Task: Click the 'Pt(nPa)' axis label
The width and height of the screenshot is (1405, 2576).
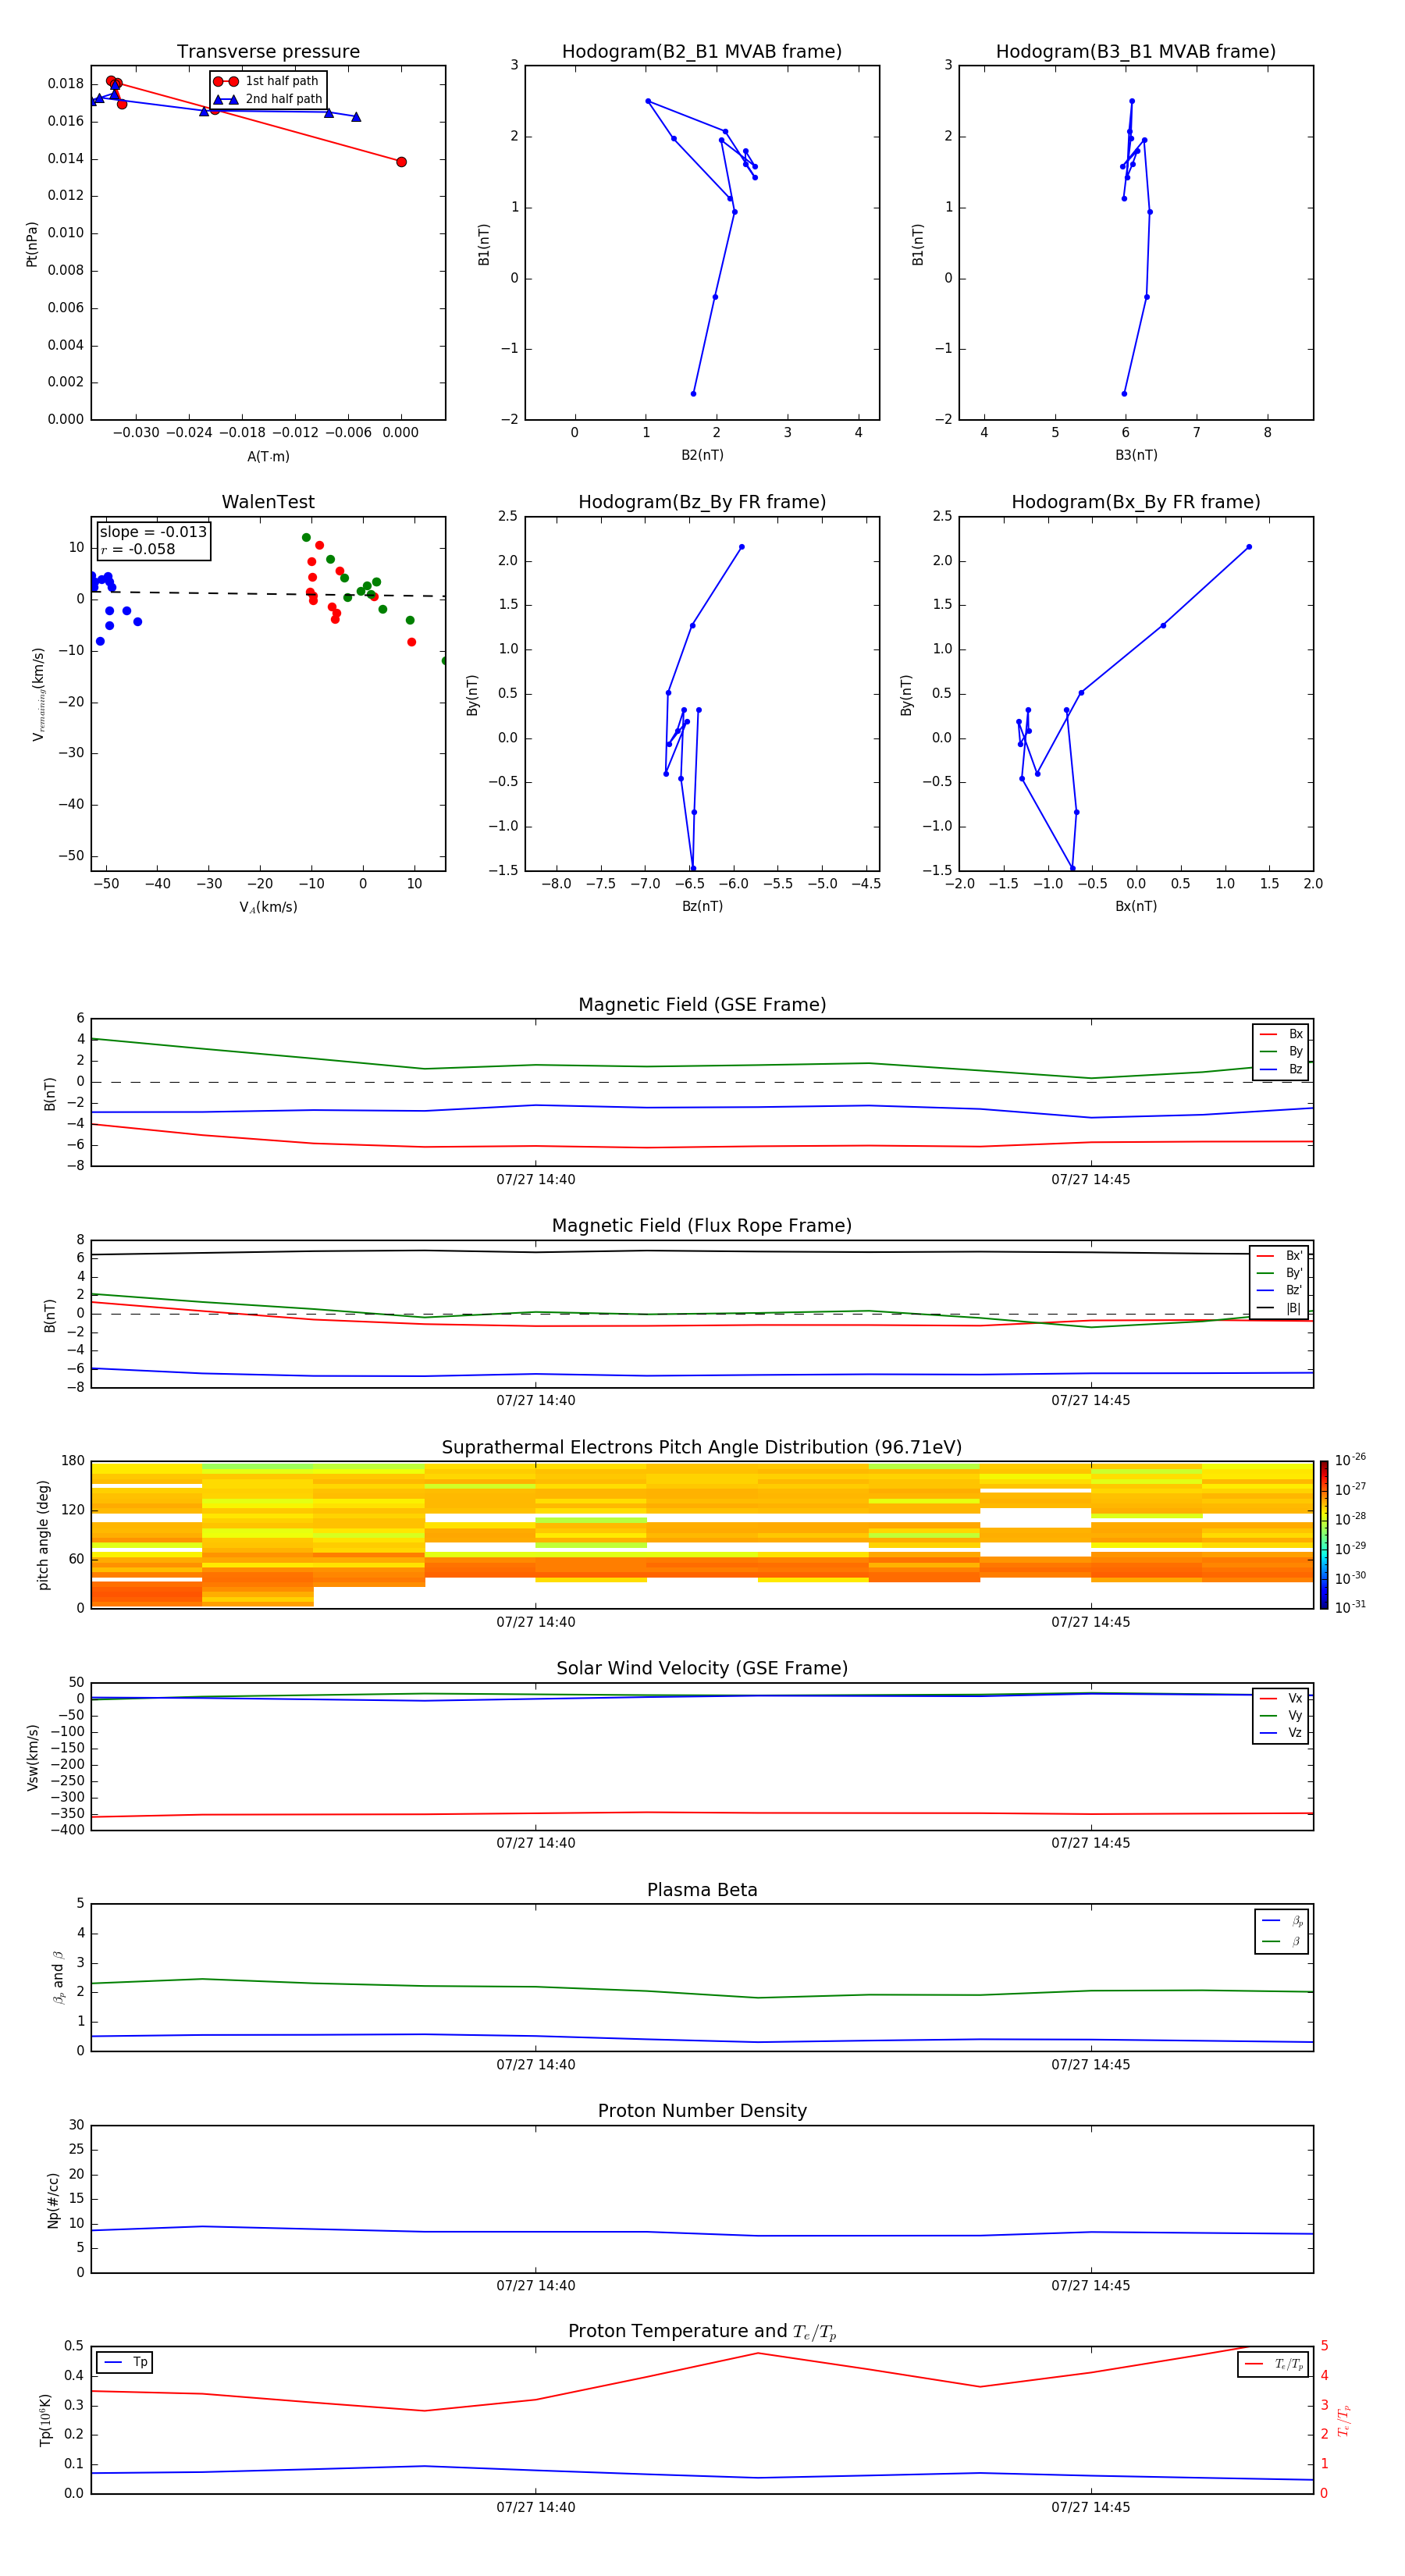Action: (x=32, y=244)
